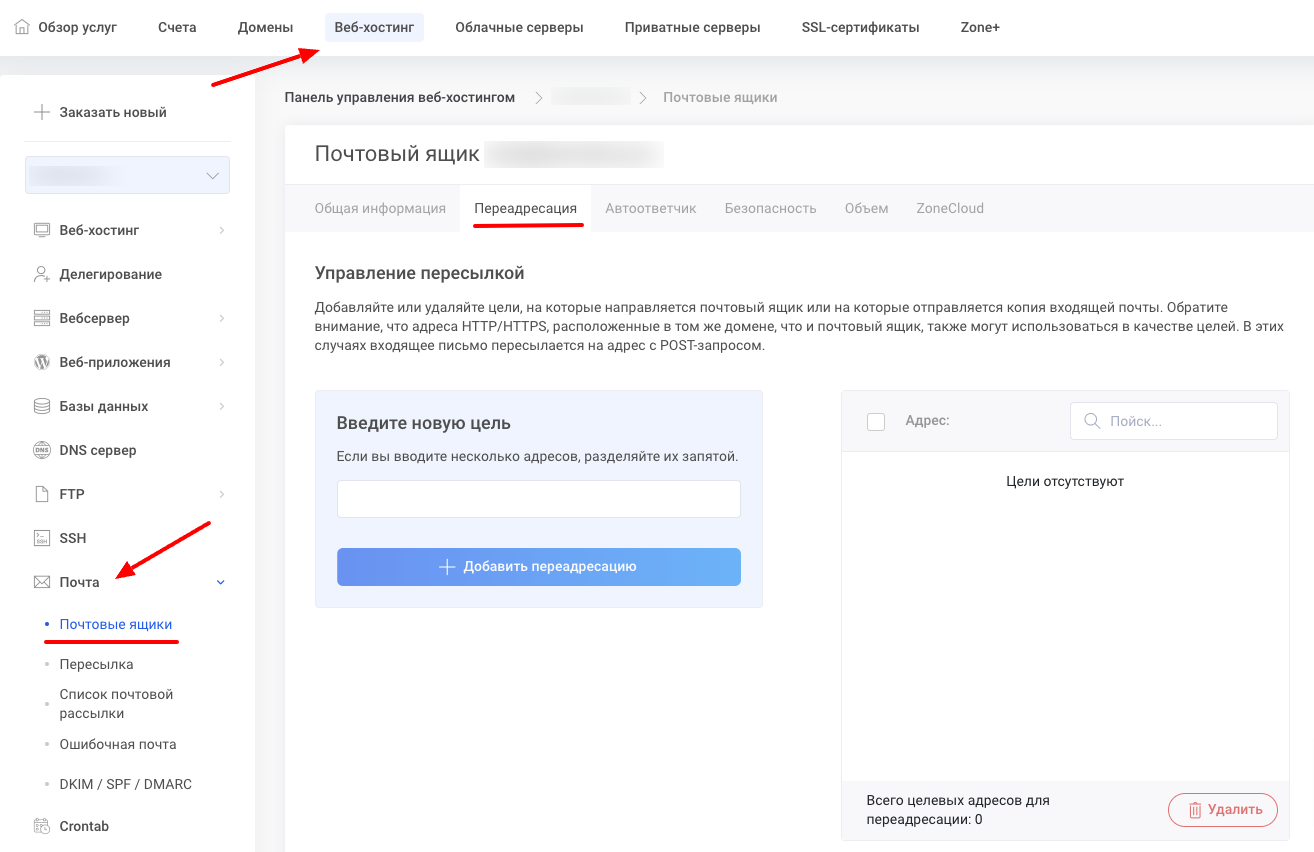The height and width of the screenshot is (852, 1314).
Task: Click the monitor icon next to Веб-хостинг in sidebar
Action: [42, 230]
